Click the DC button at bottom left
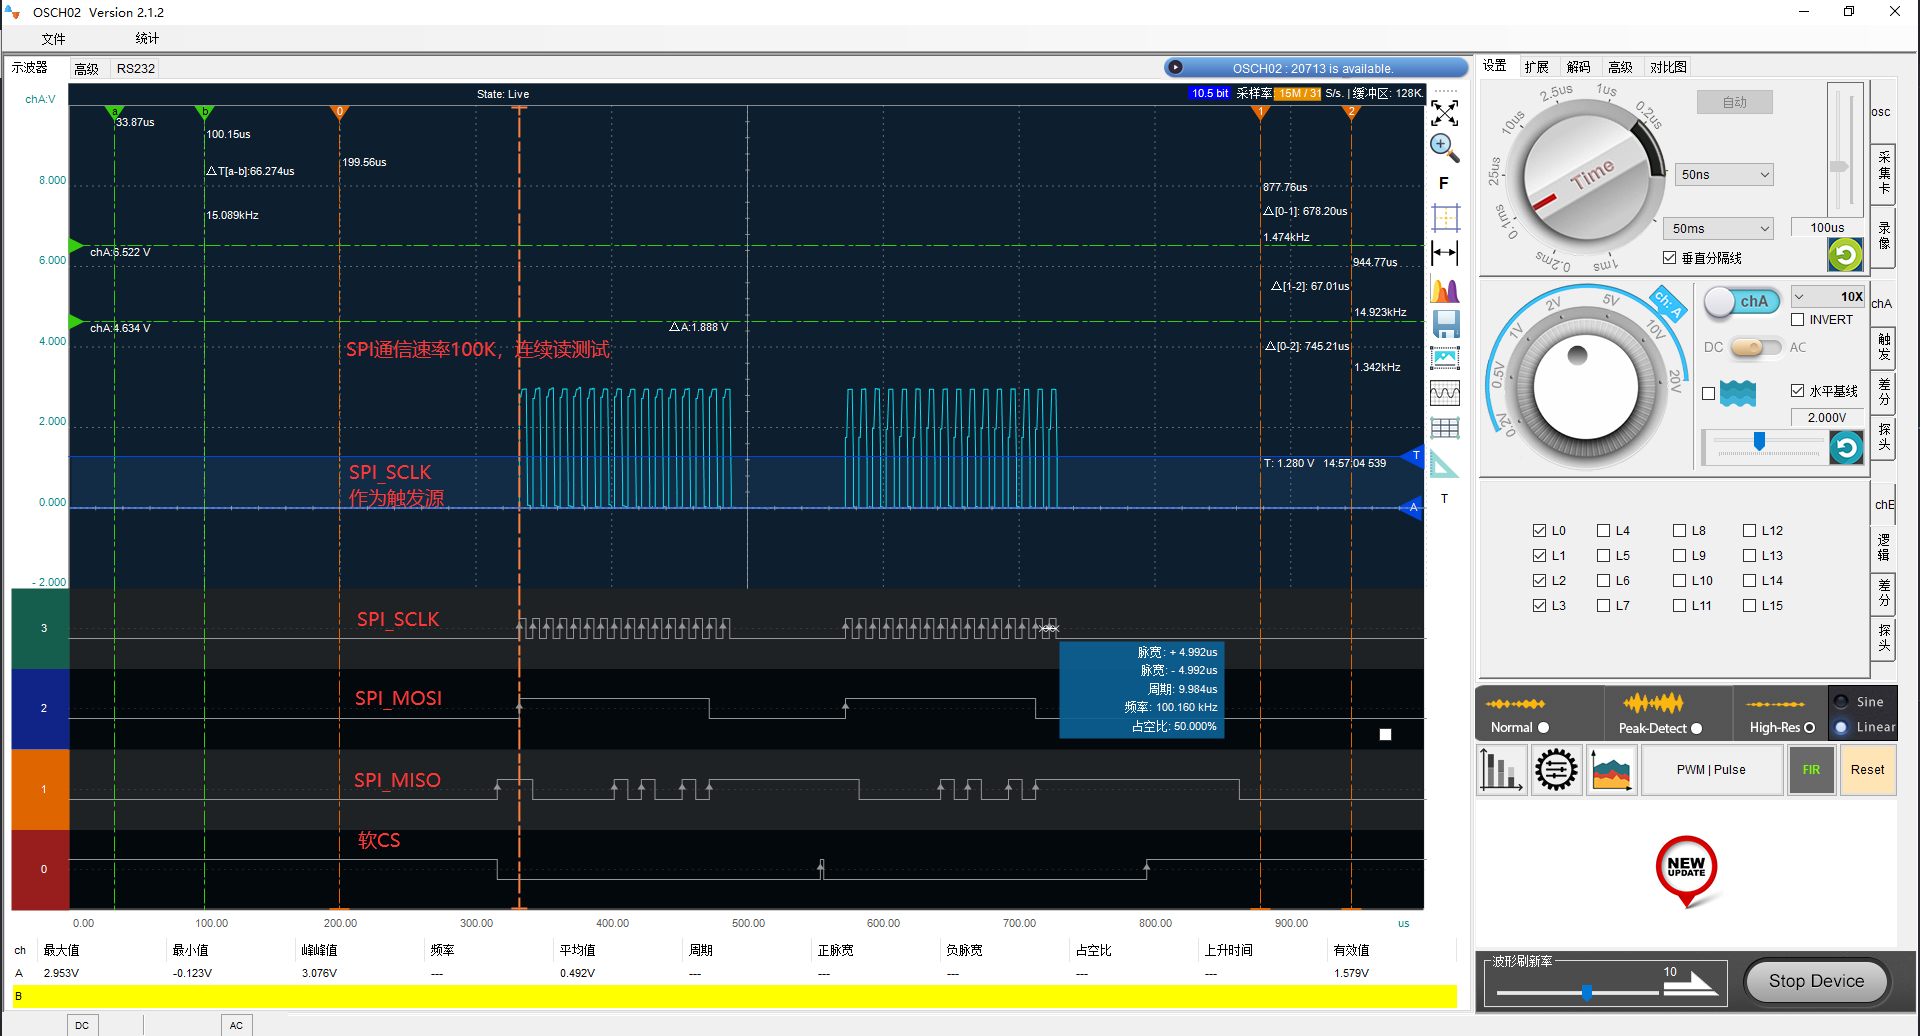1920x1036 pixels. [x=82, y=1025]
